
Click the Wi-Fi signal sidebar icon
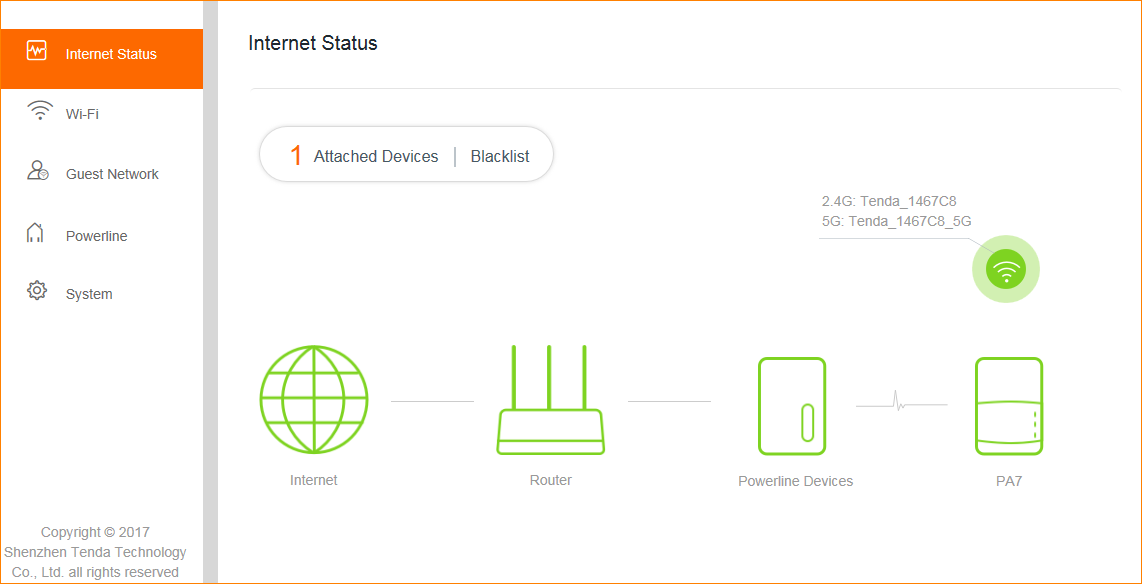[x=39, y=111]
